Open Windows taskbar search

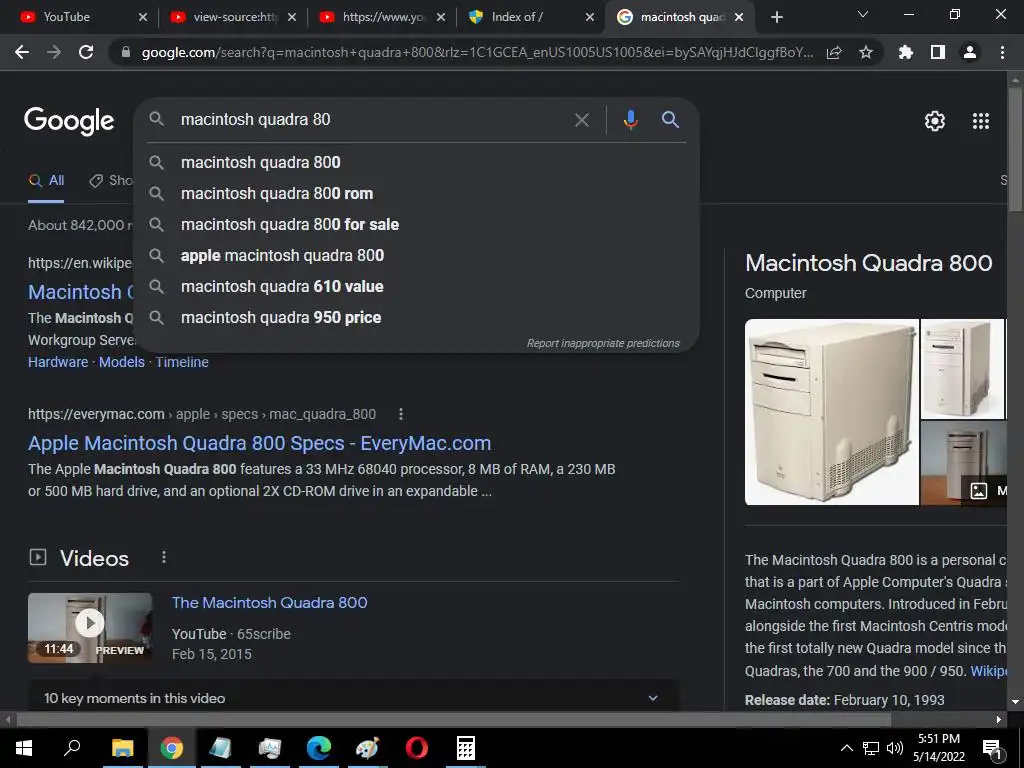[x=72, y=747]
